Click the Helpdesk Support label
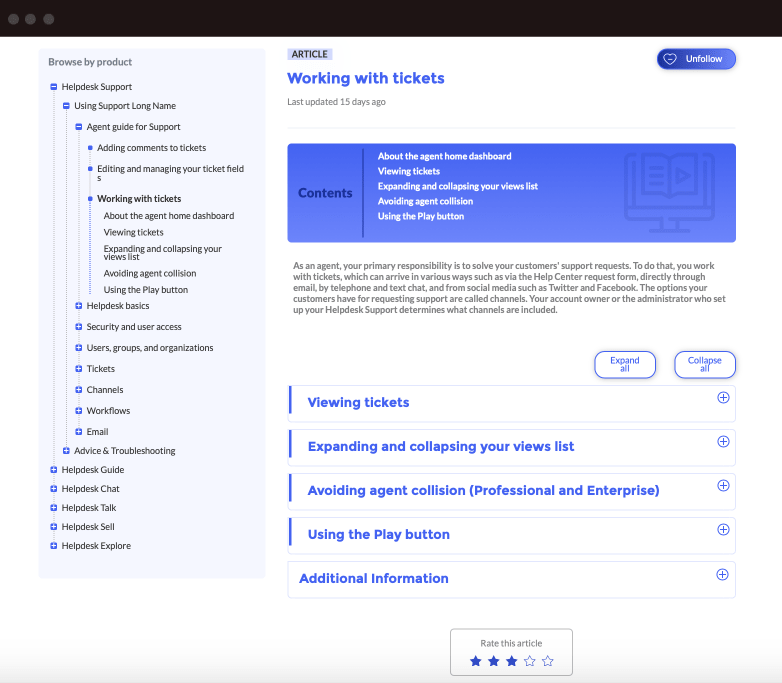 pos(97,87)
